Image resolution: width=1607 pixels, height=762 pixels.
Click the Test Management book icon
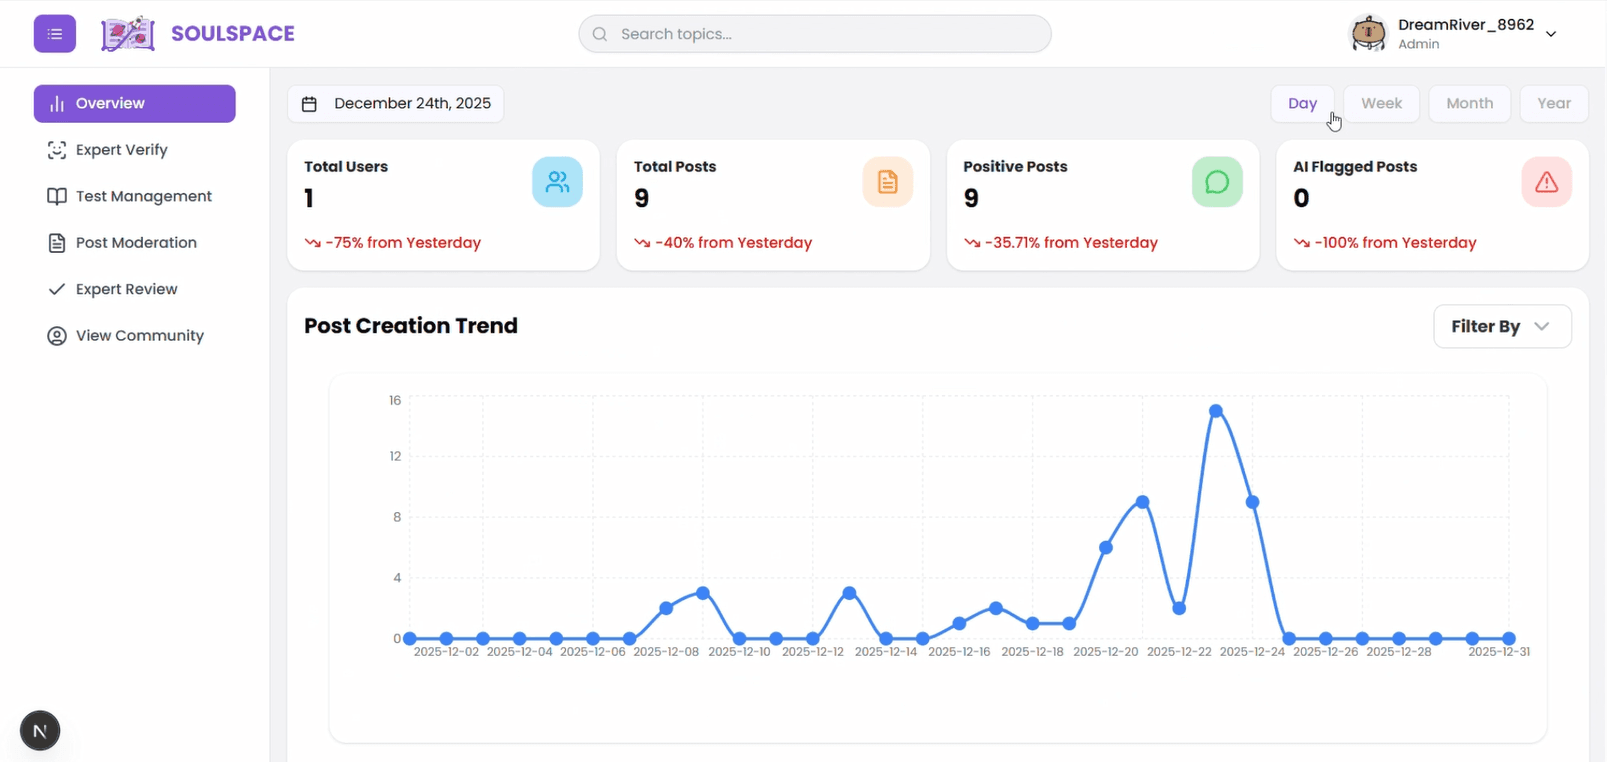(x=57, y=196)
